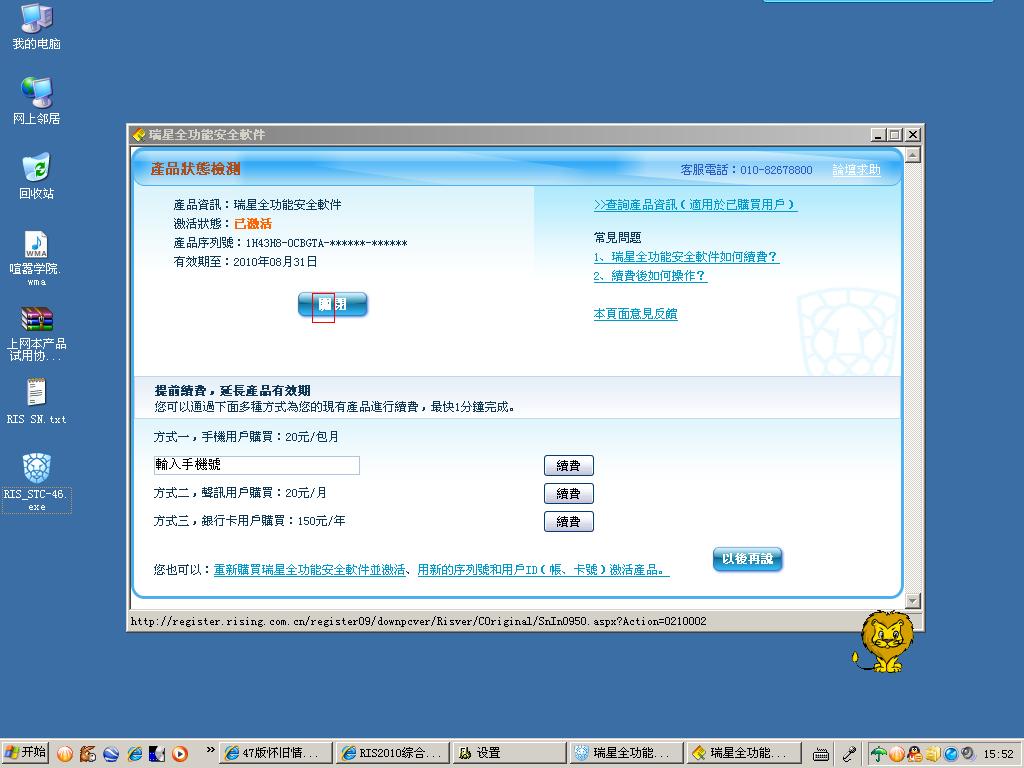Click yellow folder tray icon
The image size is (1024, 768).
tap(933, 754)
